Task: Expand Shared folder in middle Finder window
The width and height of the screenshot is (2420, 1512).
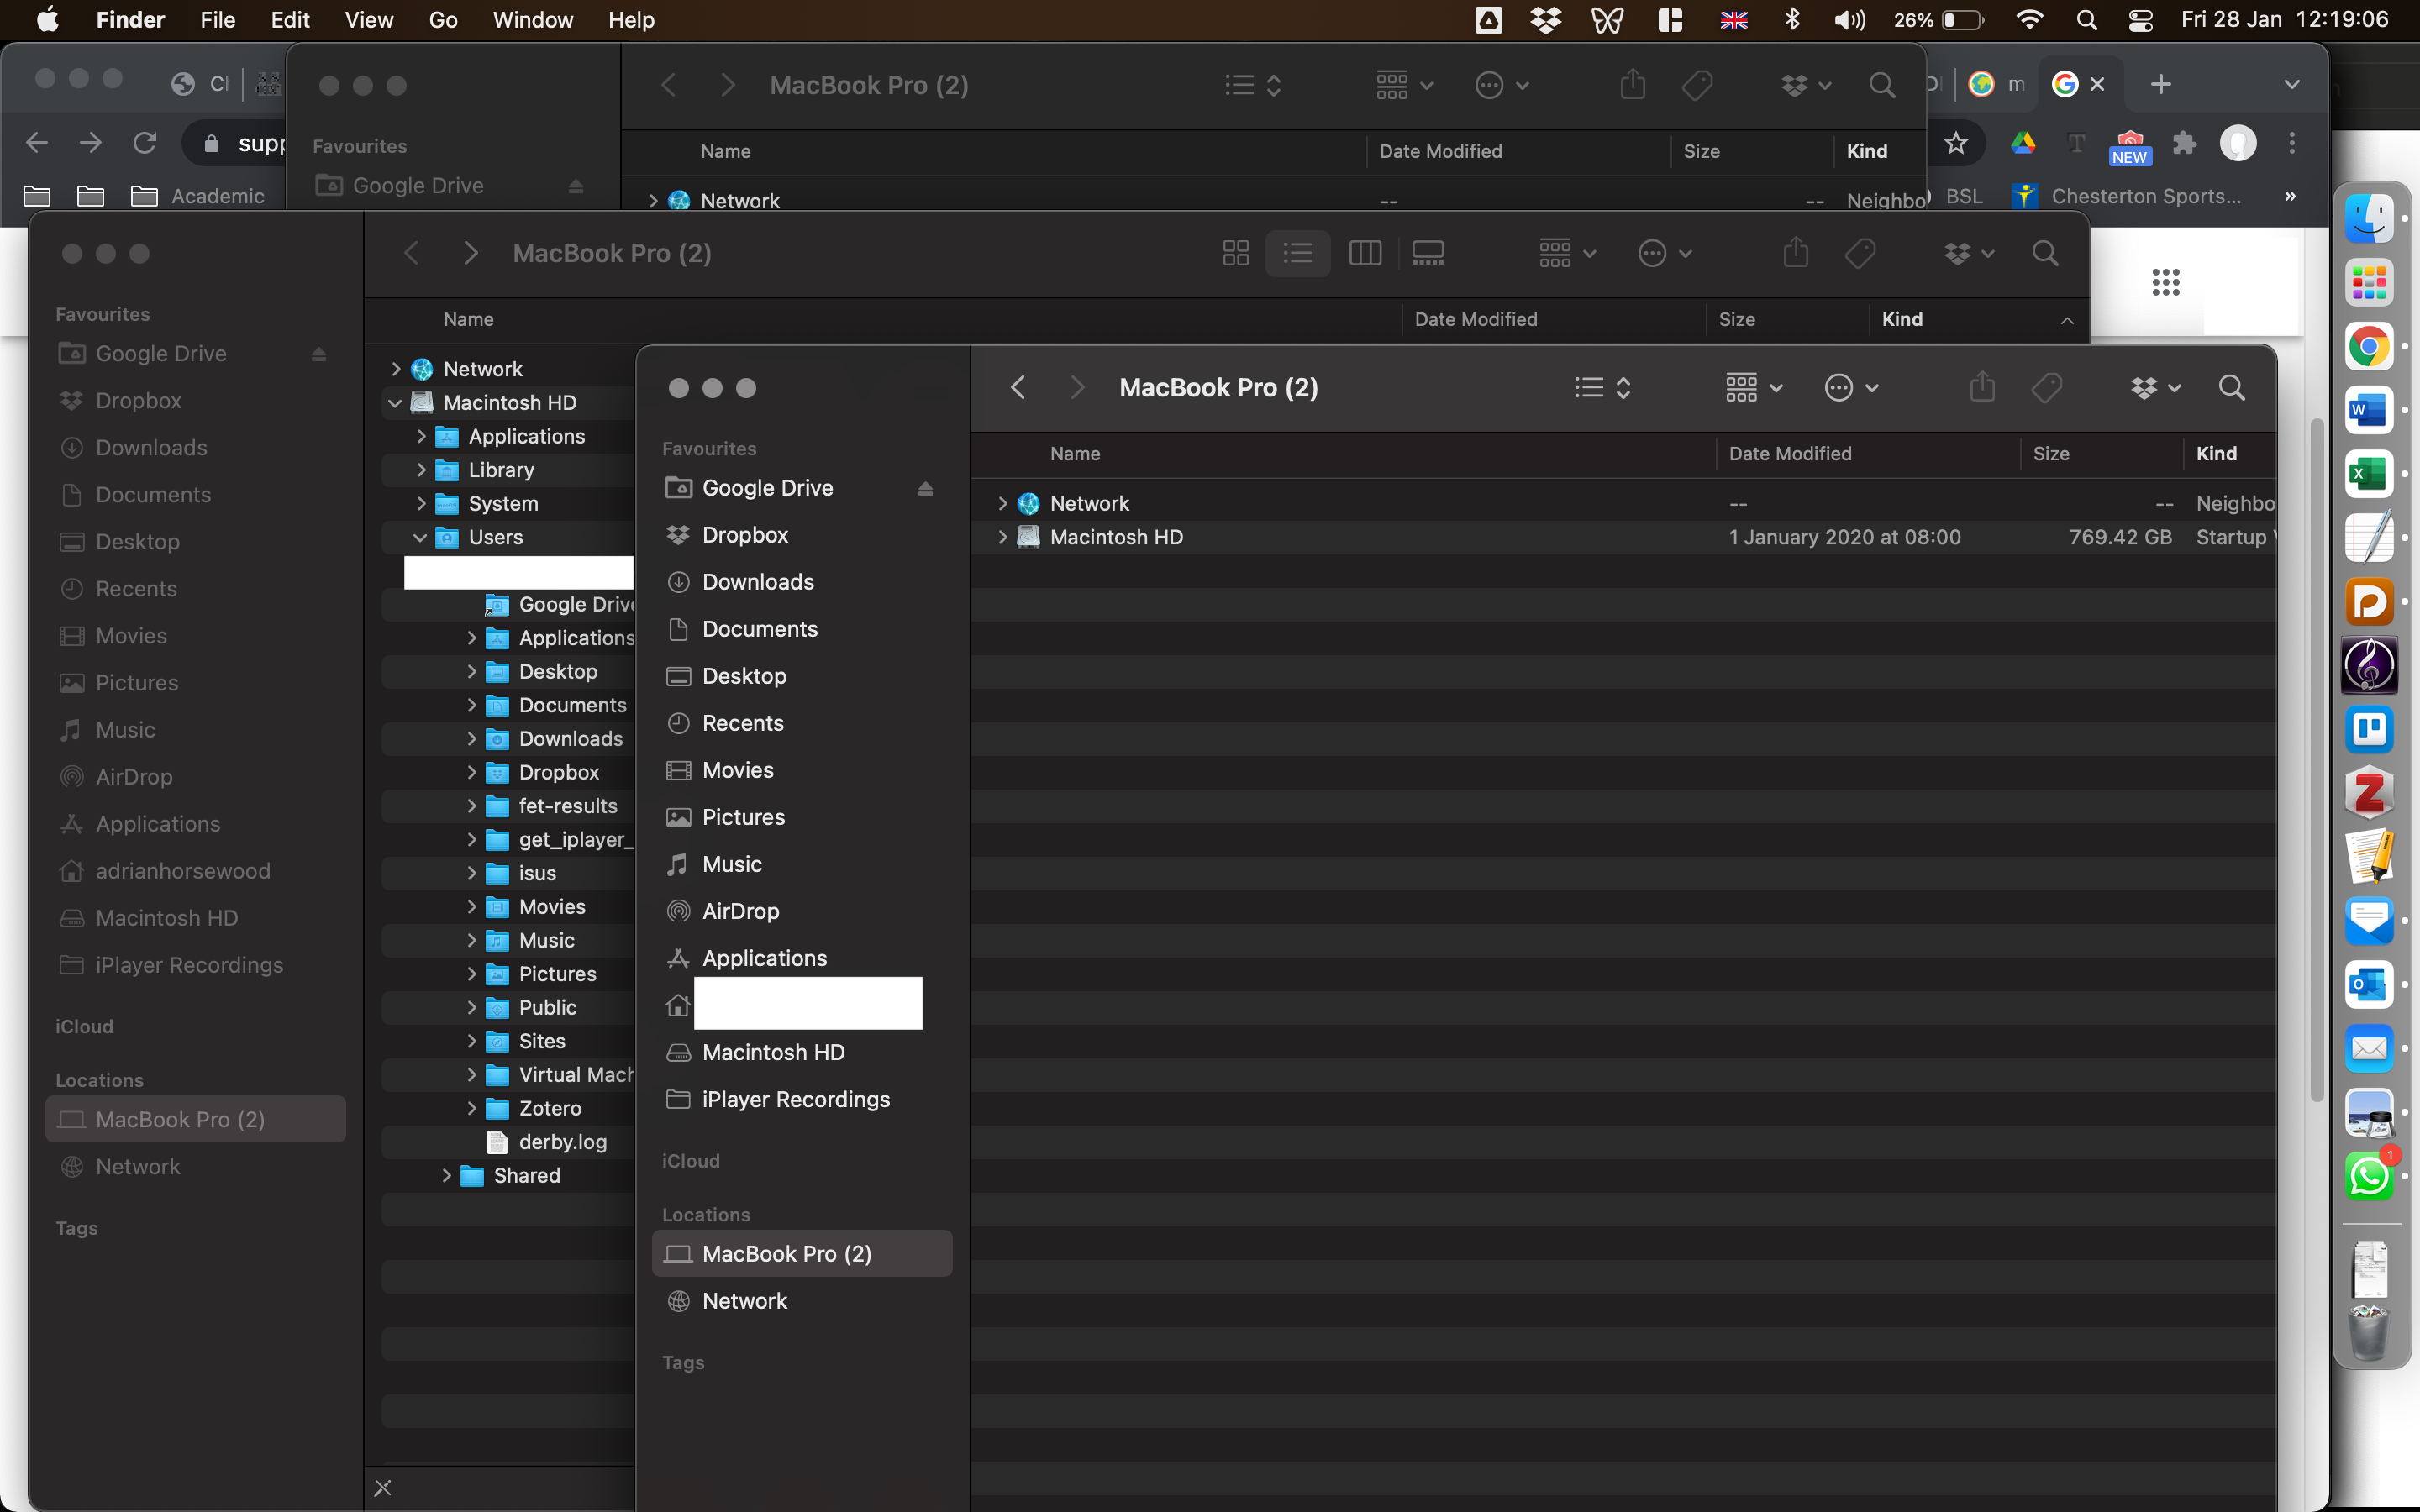Action: tap(446, 1175)
